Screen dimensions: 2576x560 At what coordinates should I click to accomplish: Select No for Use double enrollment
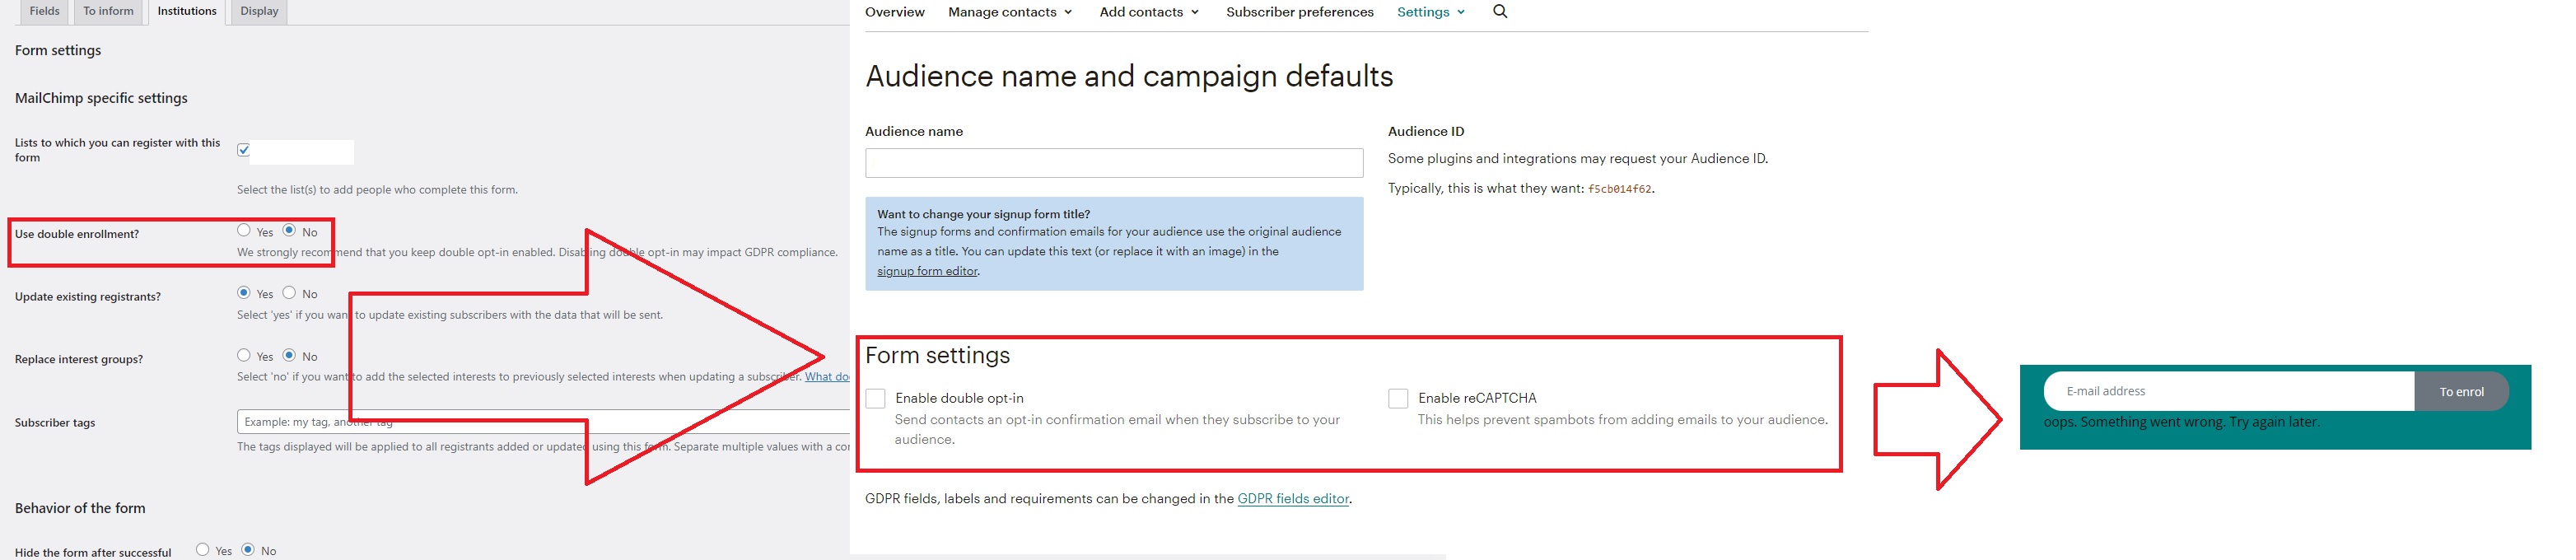click(x=289, y=230)
